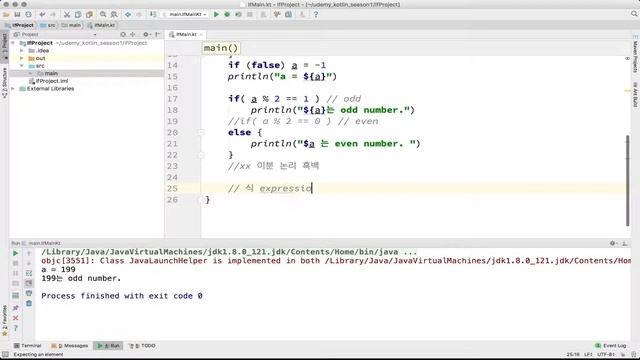
Task: Select the src breadcrumb in navigation bar
Action: (x=48, y=25)
